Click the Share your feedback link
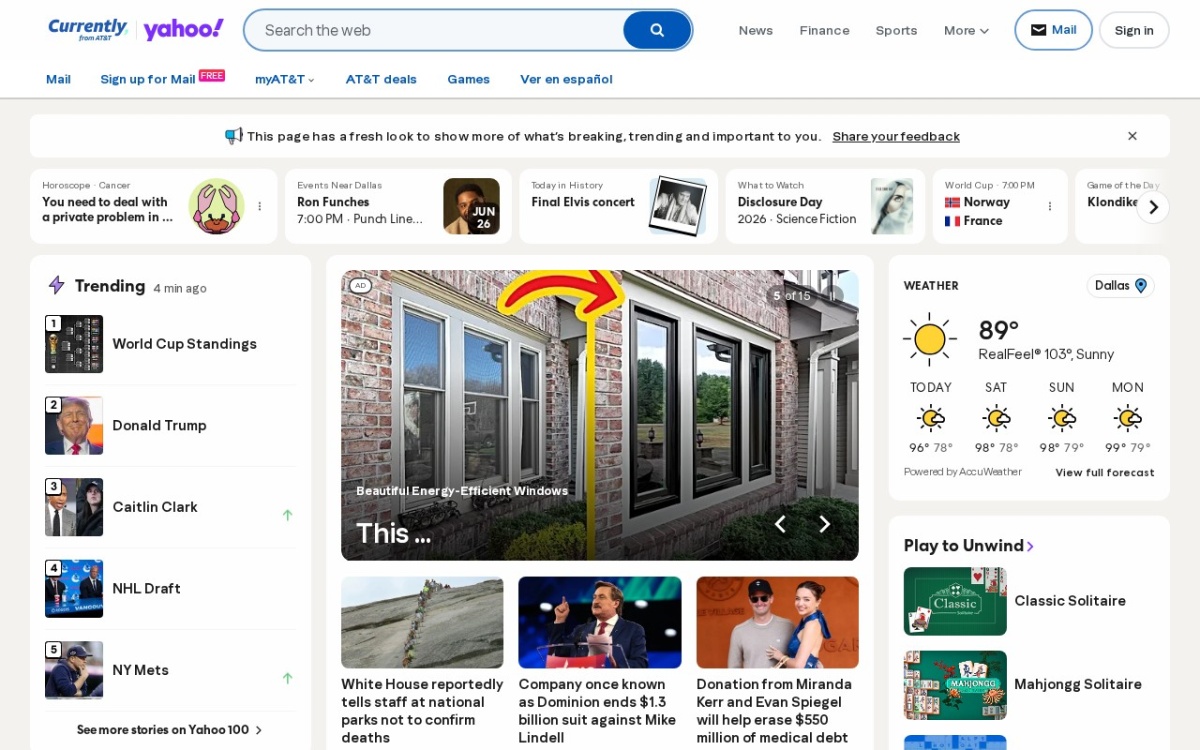The image size is (1200, 750). point(896,136)
